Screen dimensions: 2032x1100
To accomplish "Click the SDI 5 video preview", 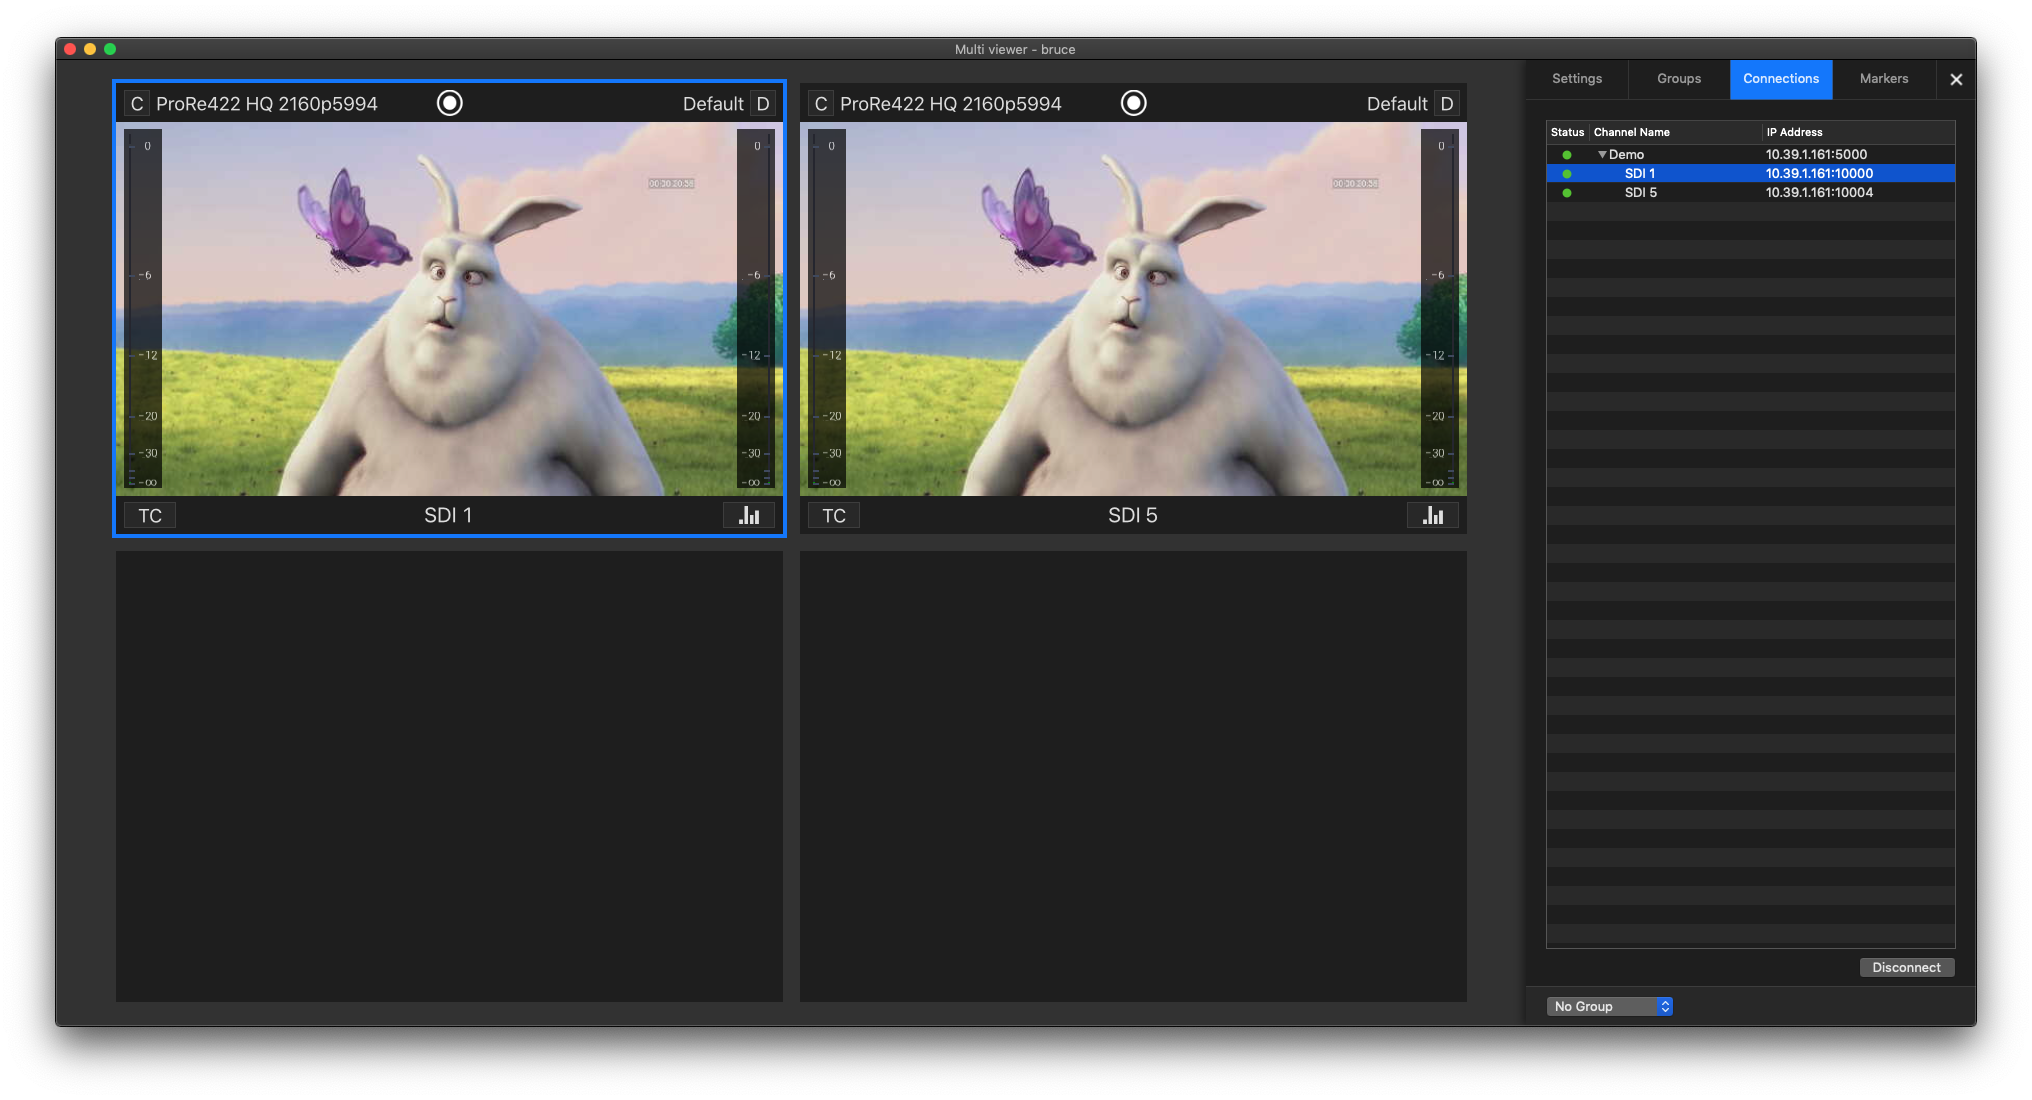I will [x=1133, y=309].
